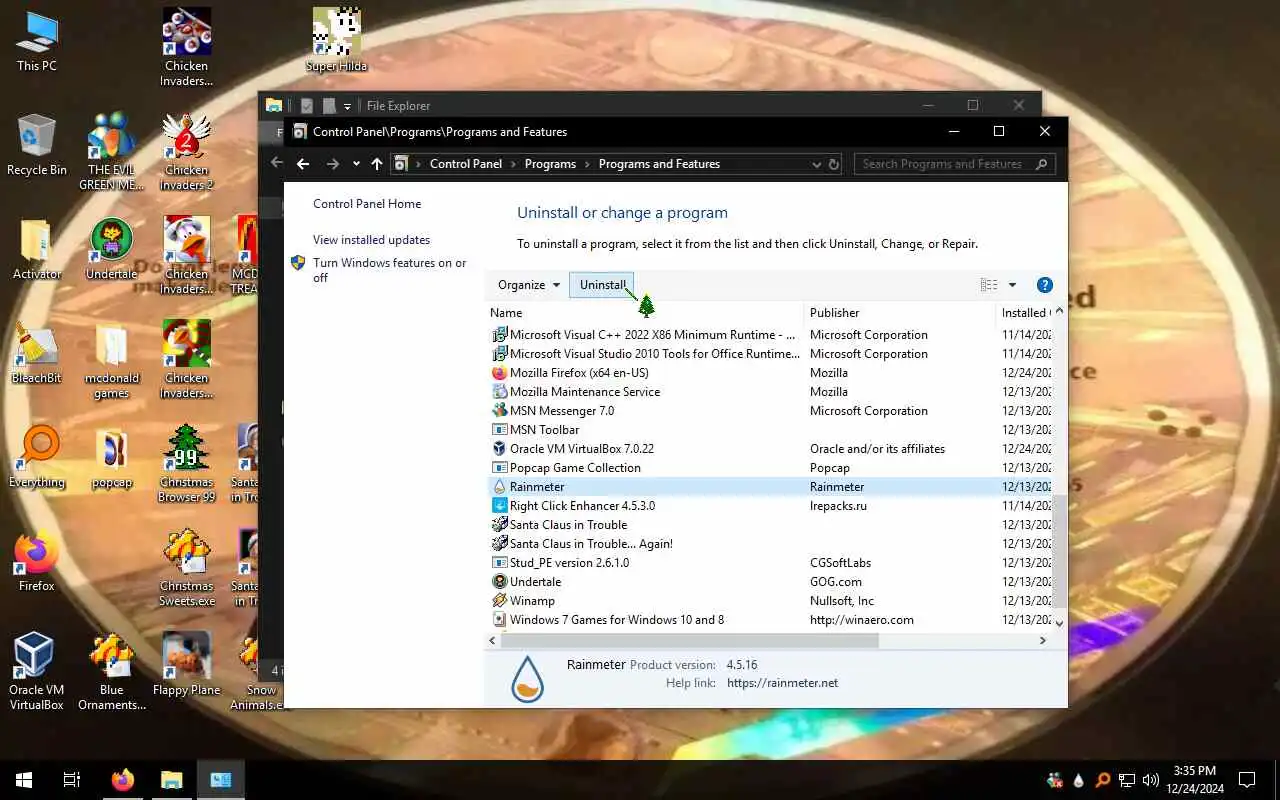Expand the breadcrumb arrow after Programs

587,164
